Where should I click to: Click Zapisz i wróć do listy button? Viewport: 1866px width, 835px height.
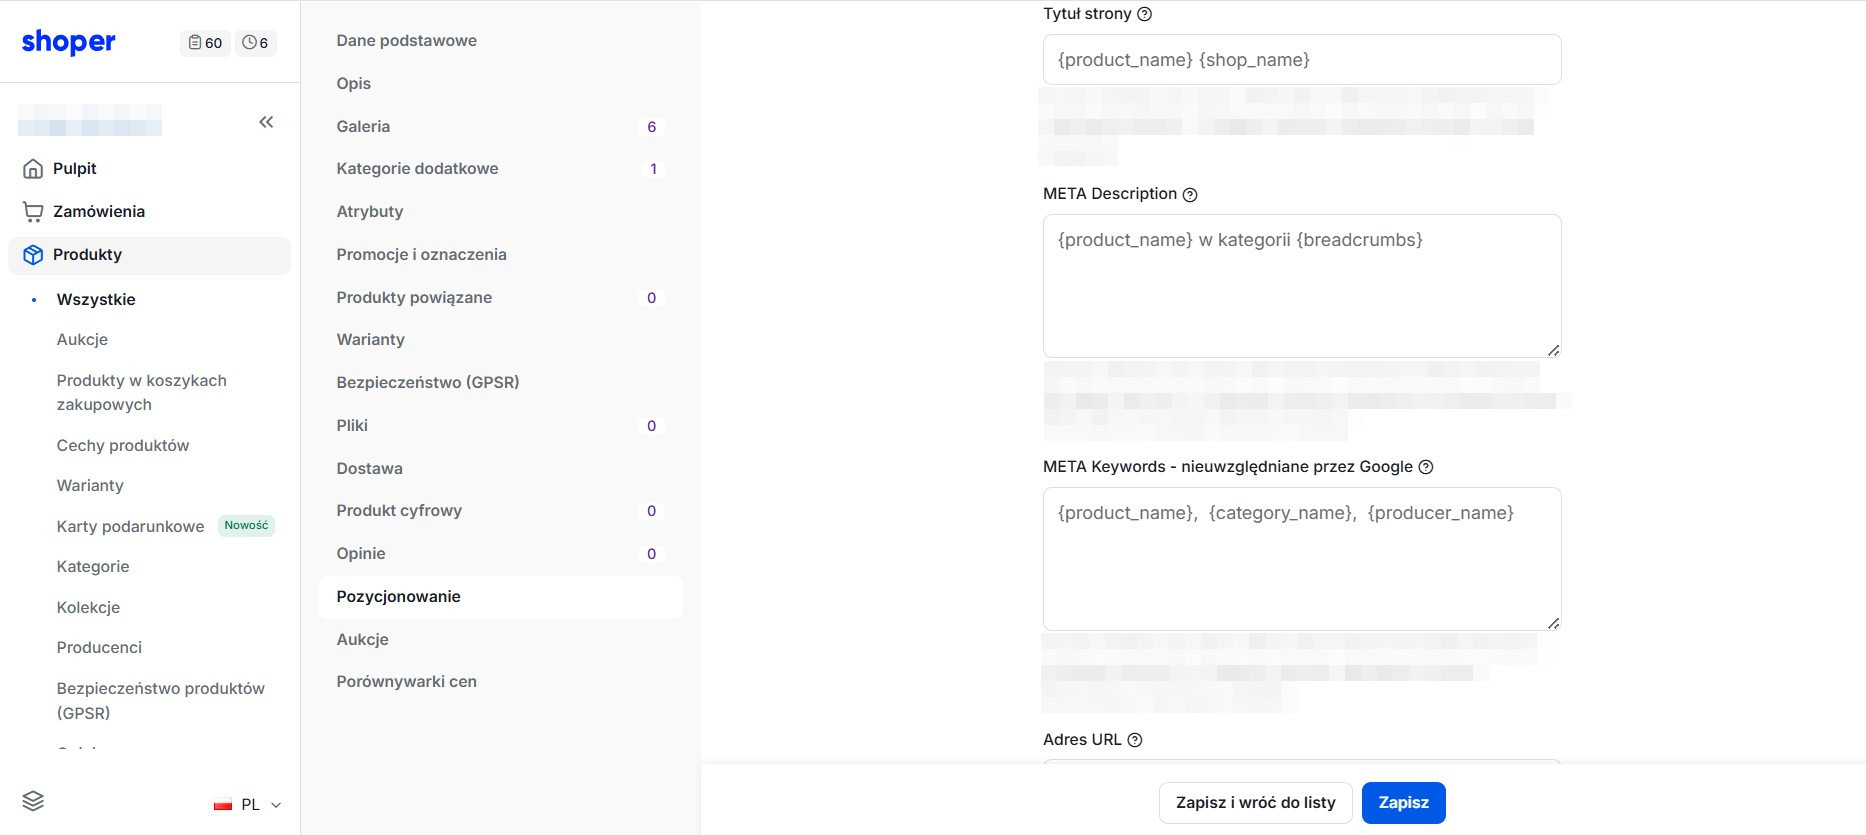1256,803
